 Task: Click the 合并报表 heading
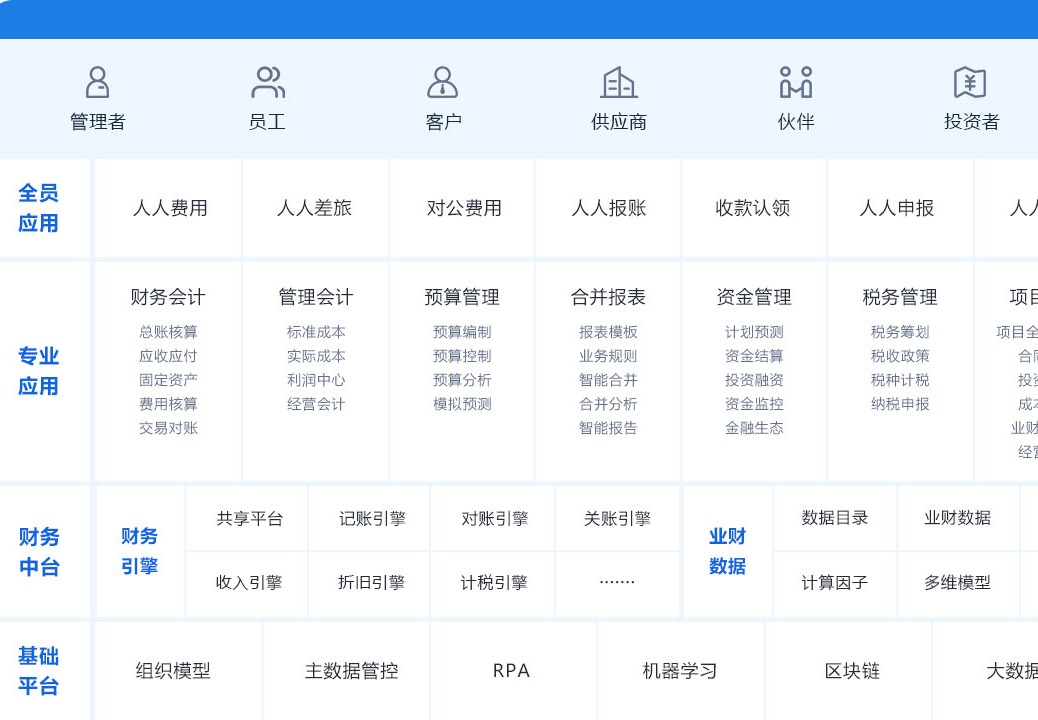point(608,296)
